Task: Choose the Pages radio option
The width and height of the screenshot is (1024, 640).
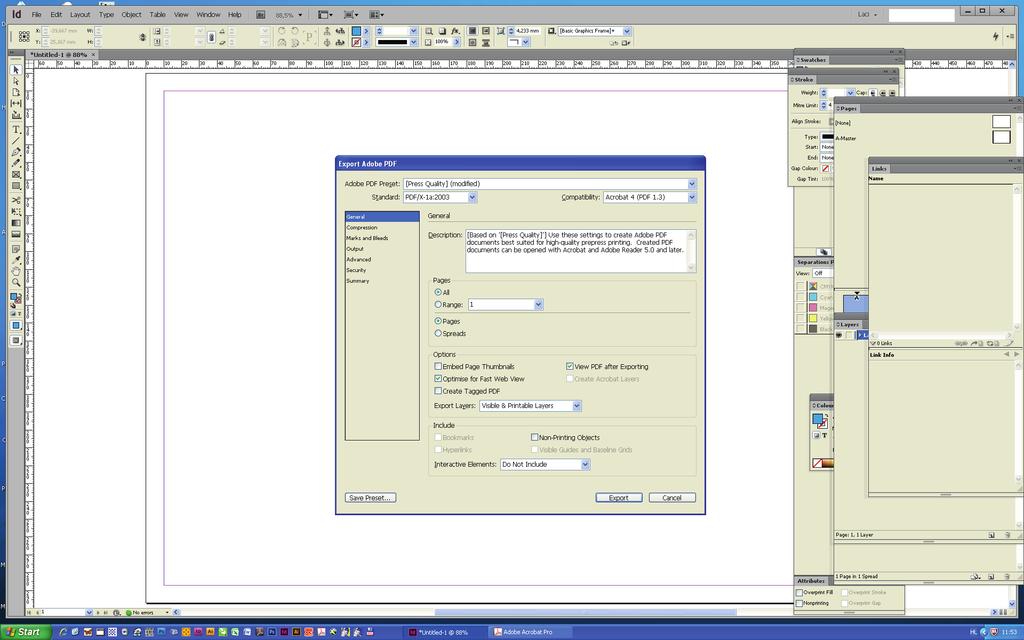Action: 438,321
